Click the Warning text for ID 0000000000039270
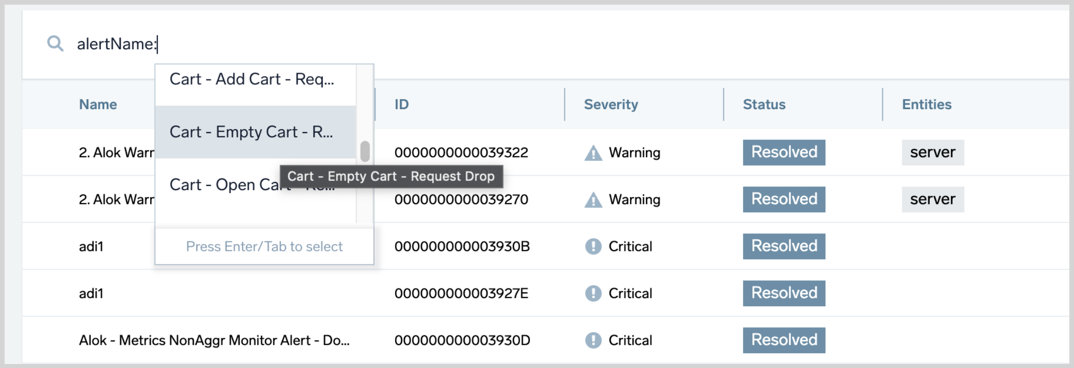Screen dimensions: 1074x368 click(634, 199)
